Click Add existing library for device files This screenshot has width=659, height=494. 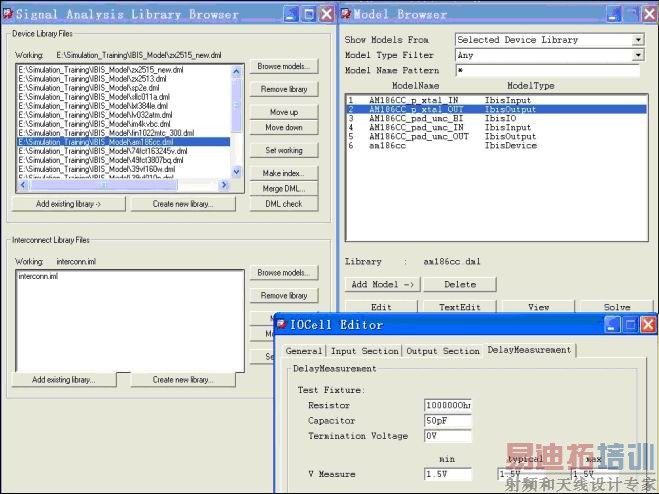tap(69, 204)
